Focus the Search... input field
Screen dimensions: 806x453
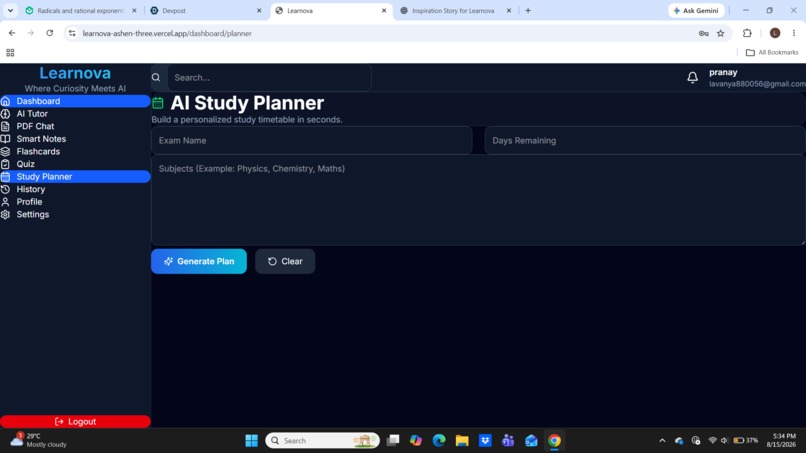pyautogui.click(x=269, y=78)
